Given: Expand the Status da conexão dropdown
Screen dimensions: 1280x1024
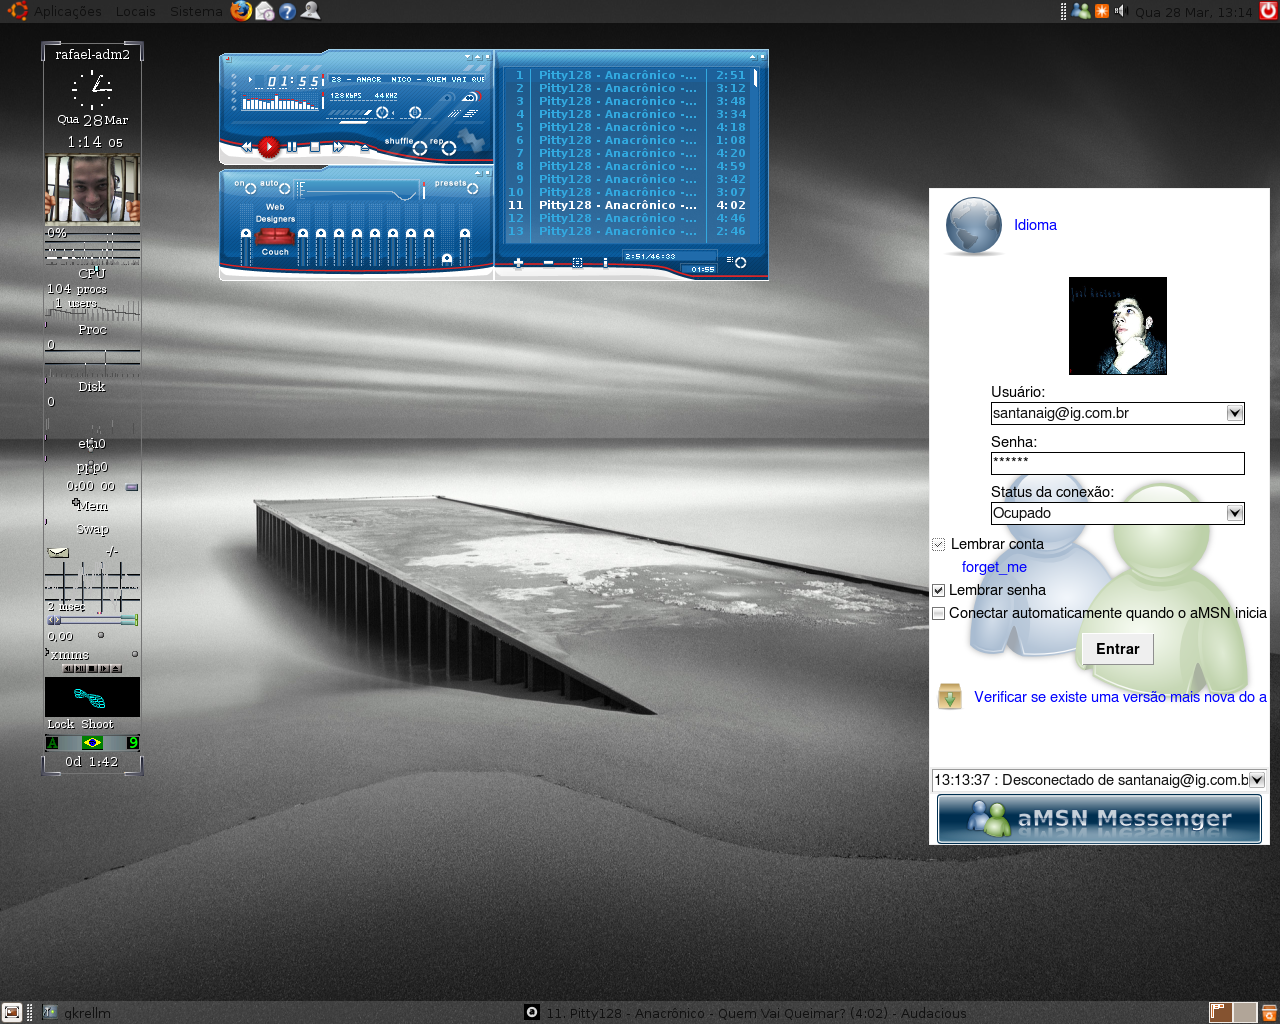Looking at the screenshot, I should click(x=1235, y=513).
